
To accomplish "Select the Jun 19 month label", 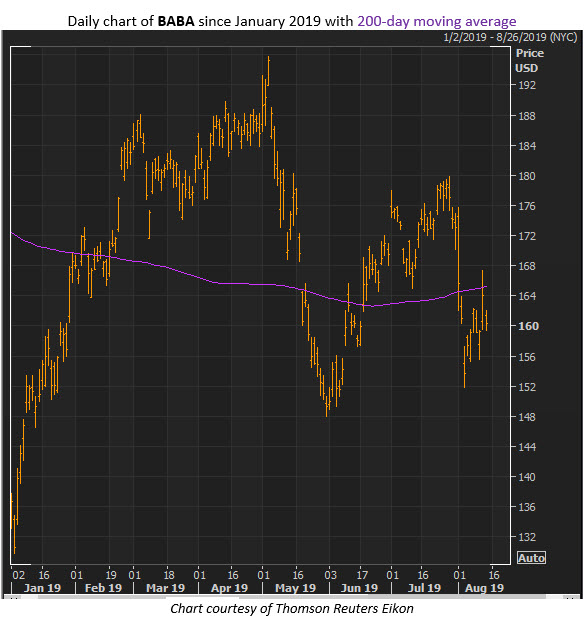I will pyautogui.click(x=359, y=588).
